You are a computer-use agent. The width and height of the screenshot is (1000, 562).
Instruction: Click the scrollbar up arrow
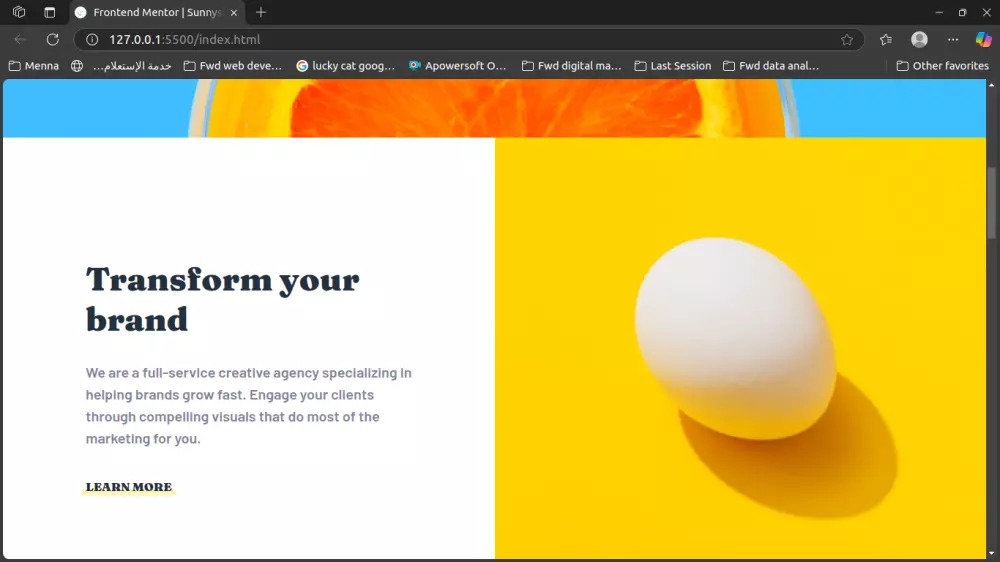pyautogui.click(x=991, y=85)
